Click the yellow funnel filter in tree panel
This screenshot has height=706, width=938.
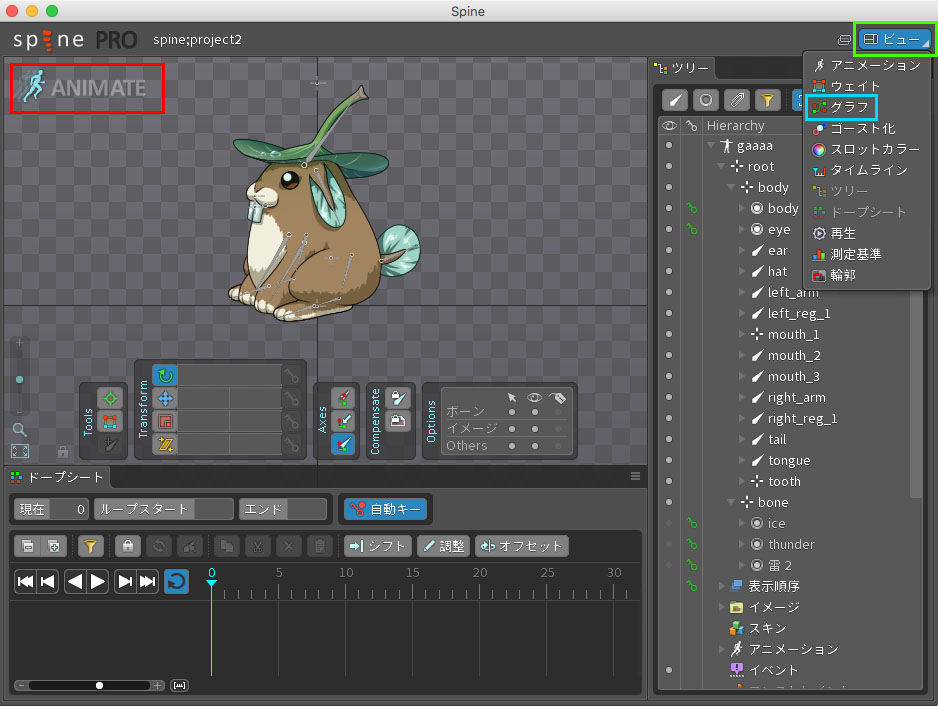[x=768, y=100]
